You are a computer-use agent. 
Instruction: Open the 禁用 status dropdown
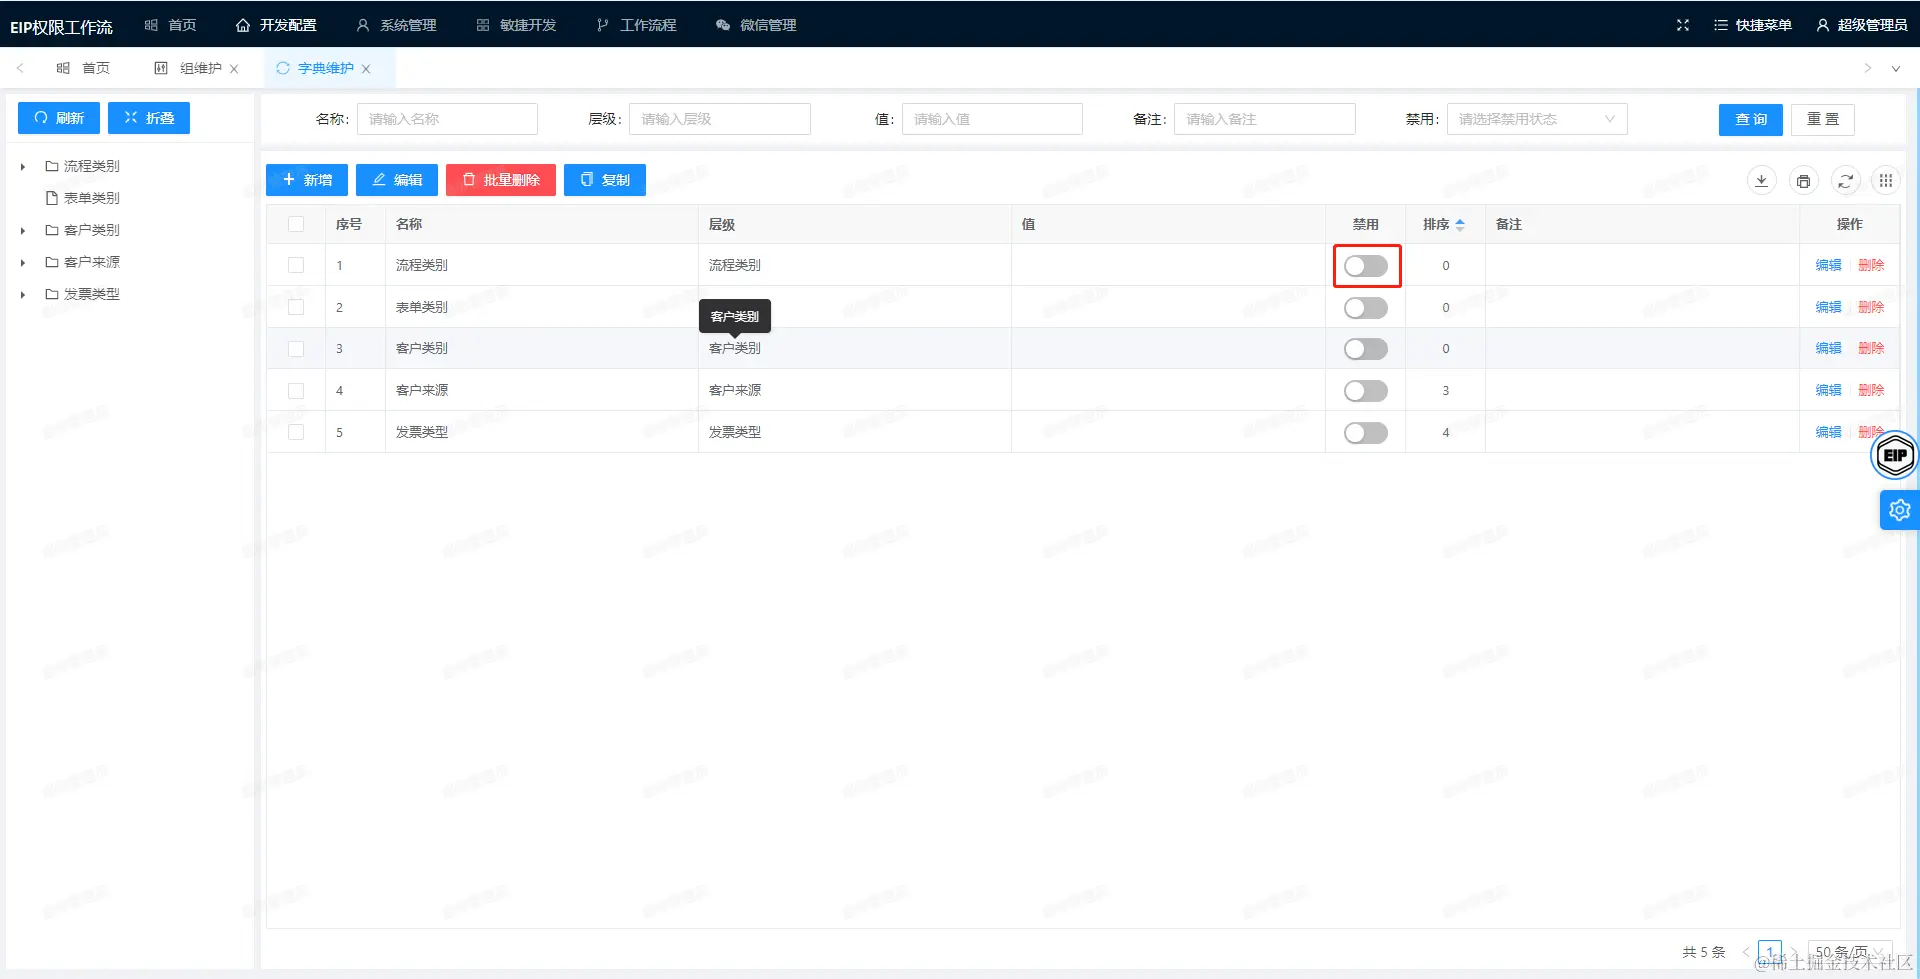pos(1537,119)
